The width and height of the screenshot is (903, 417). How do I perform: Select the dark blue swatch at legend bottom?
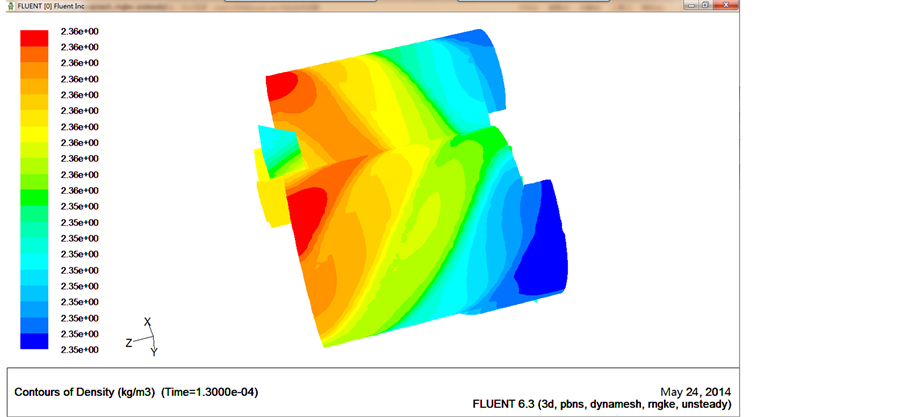tap(34, 342)
